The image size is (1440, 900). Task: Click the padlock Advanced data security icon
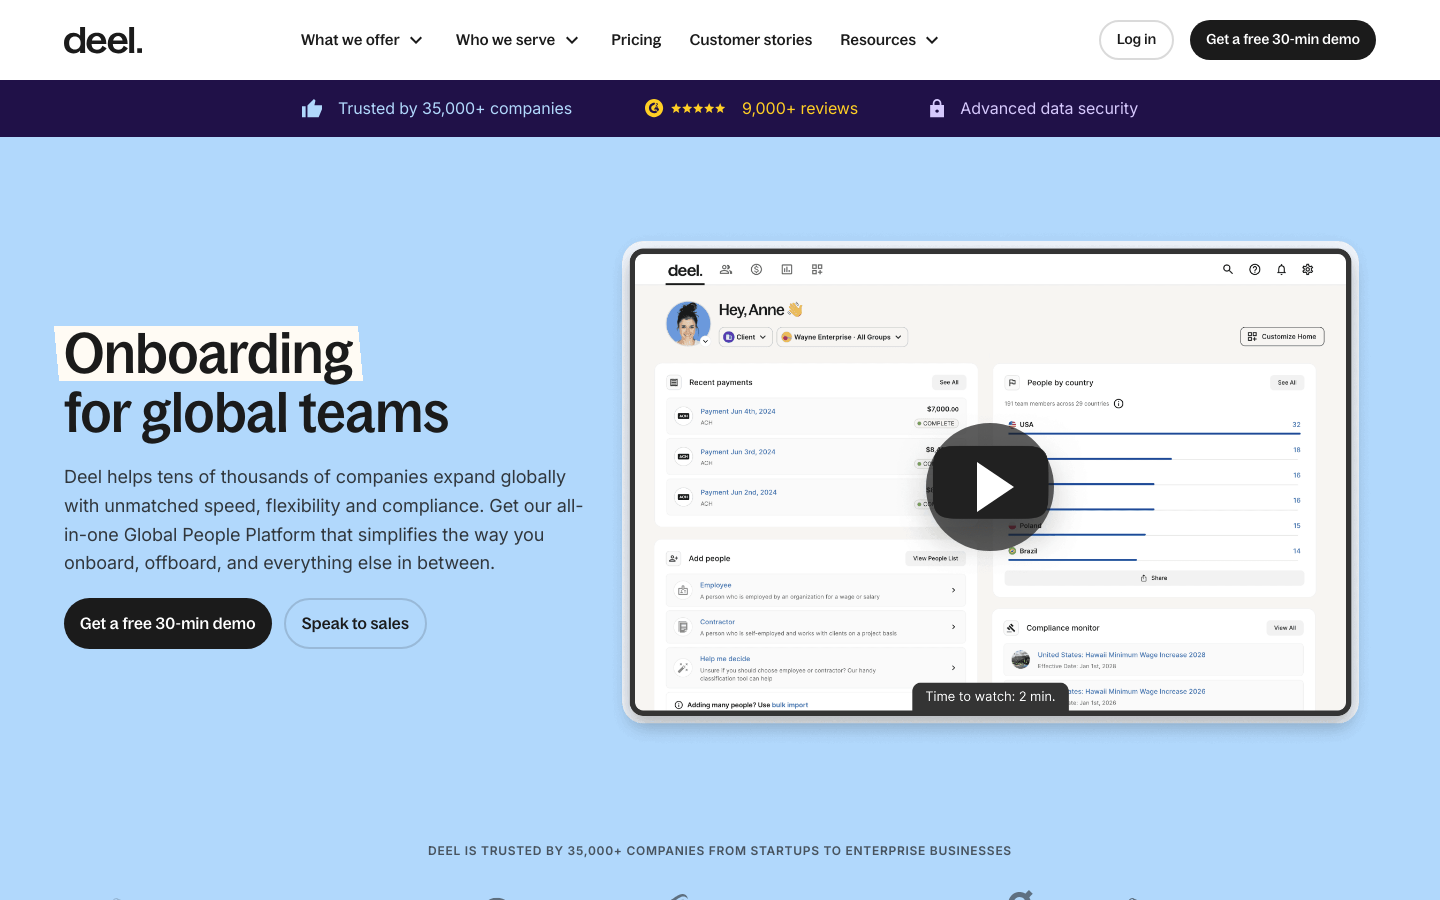(x=937, y=109)
